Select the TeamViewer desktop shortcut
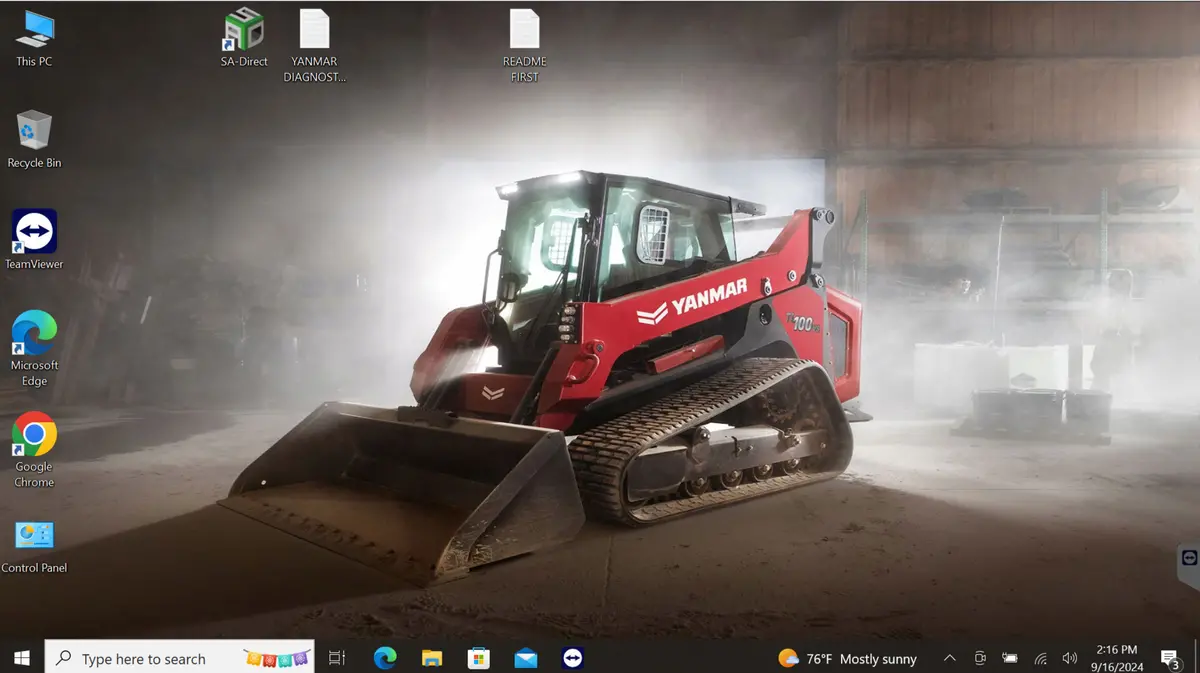This screenshot has height=673, width=1200. pyautogui.click(x=34, y=240)
